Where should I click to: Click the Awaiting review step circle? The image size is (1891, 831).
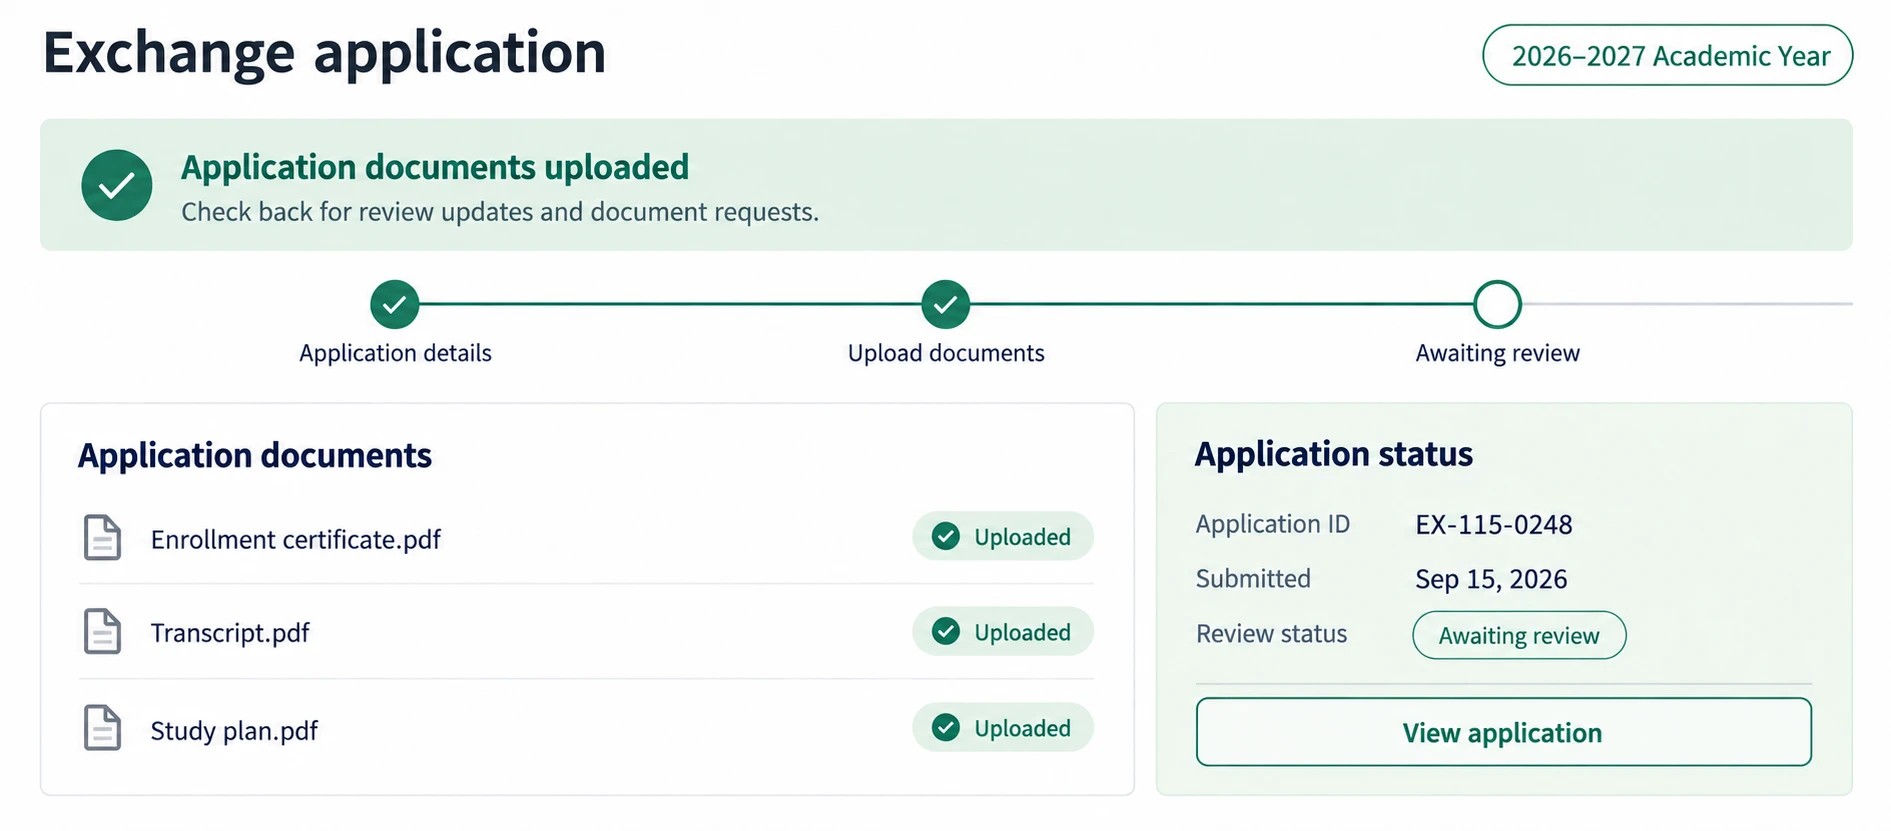click(x=1497, y=304)
